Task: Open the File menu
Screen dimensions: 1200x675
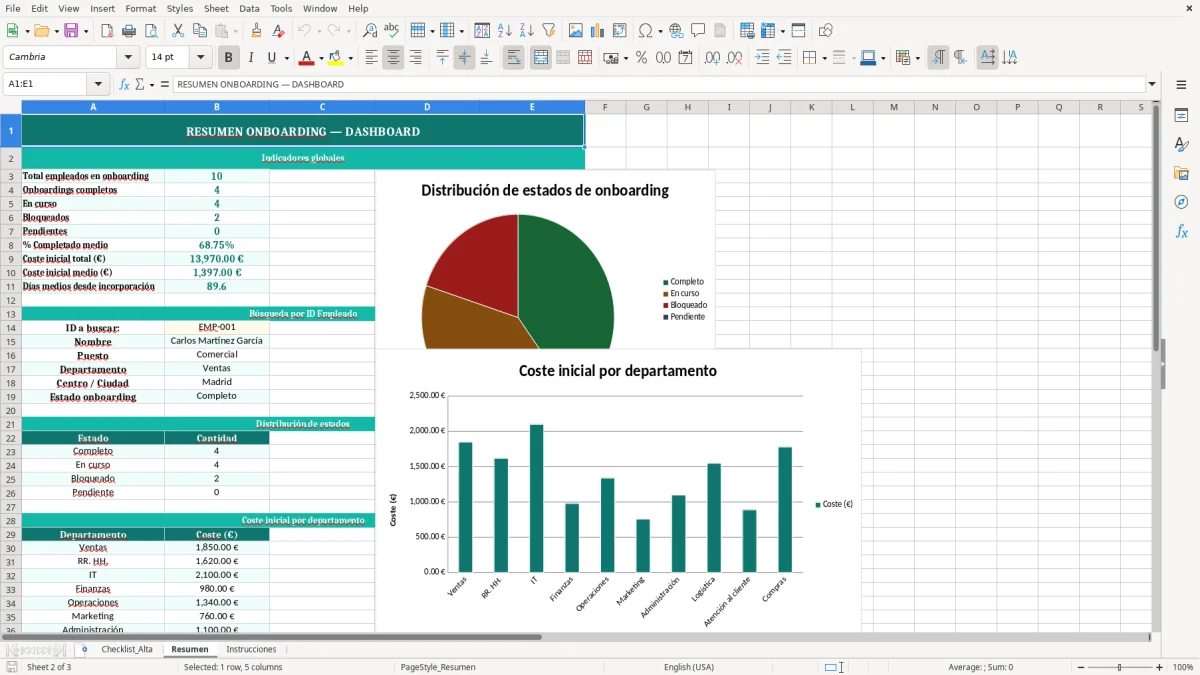Action: [12, 8]
